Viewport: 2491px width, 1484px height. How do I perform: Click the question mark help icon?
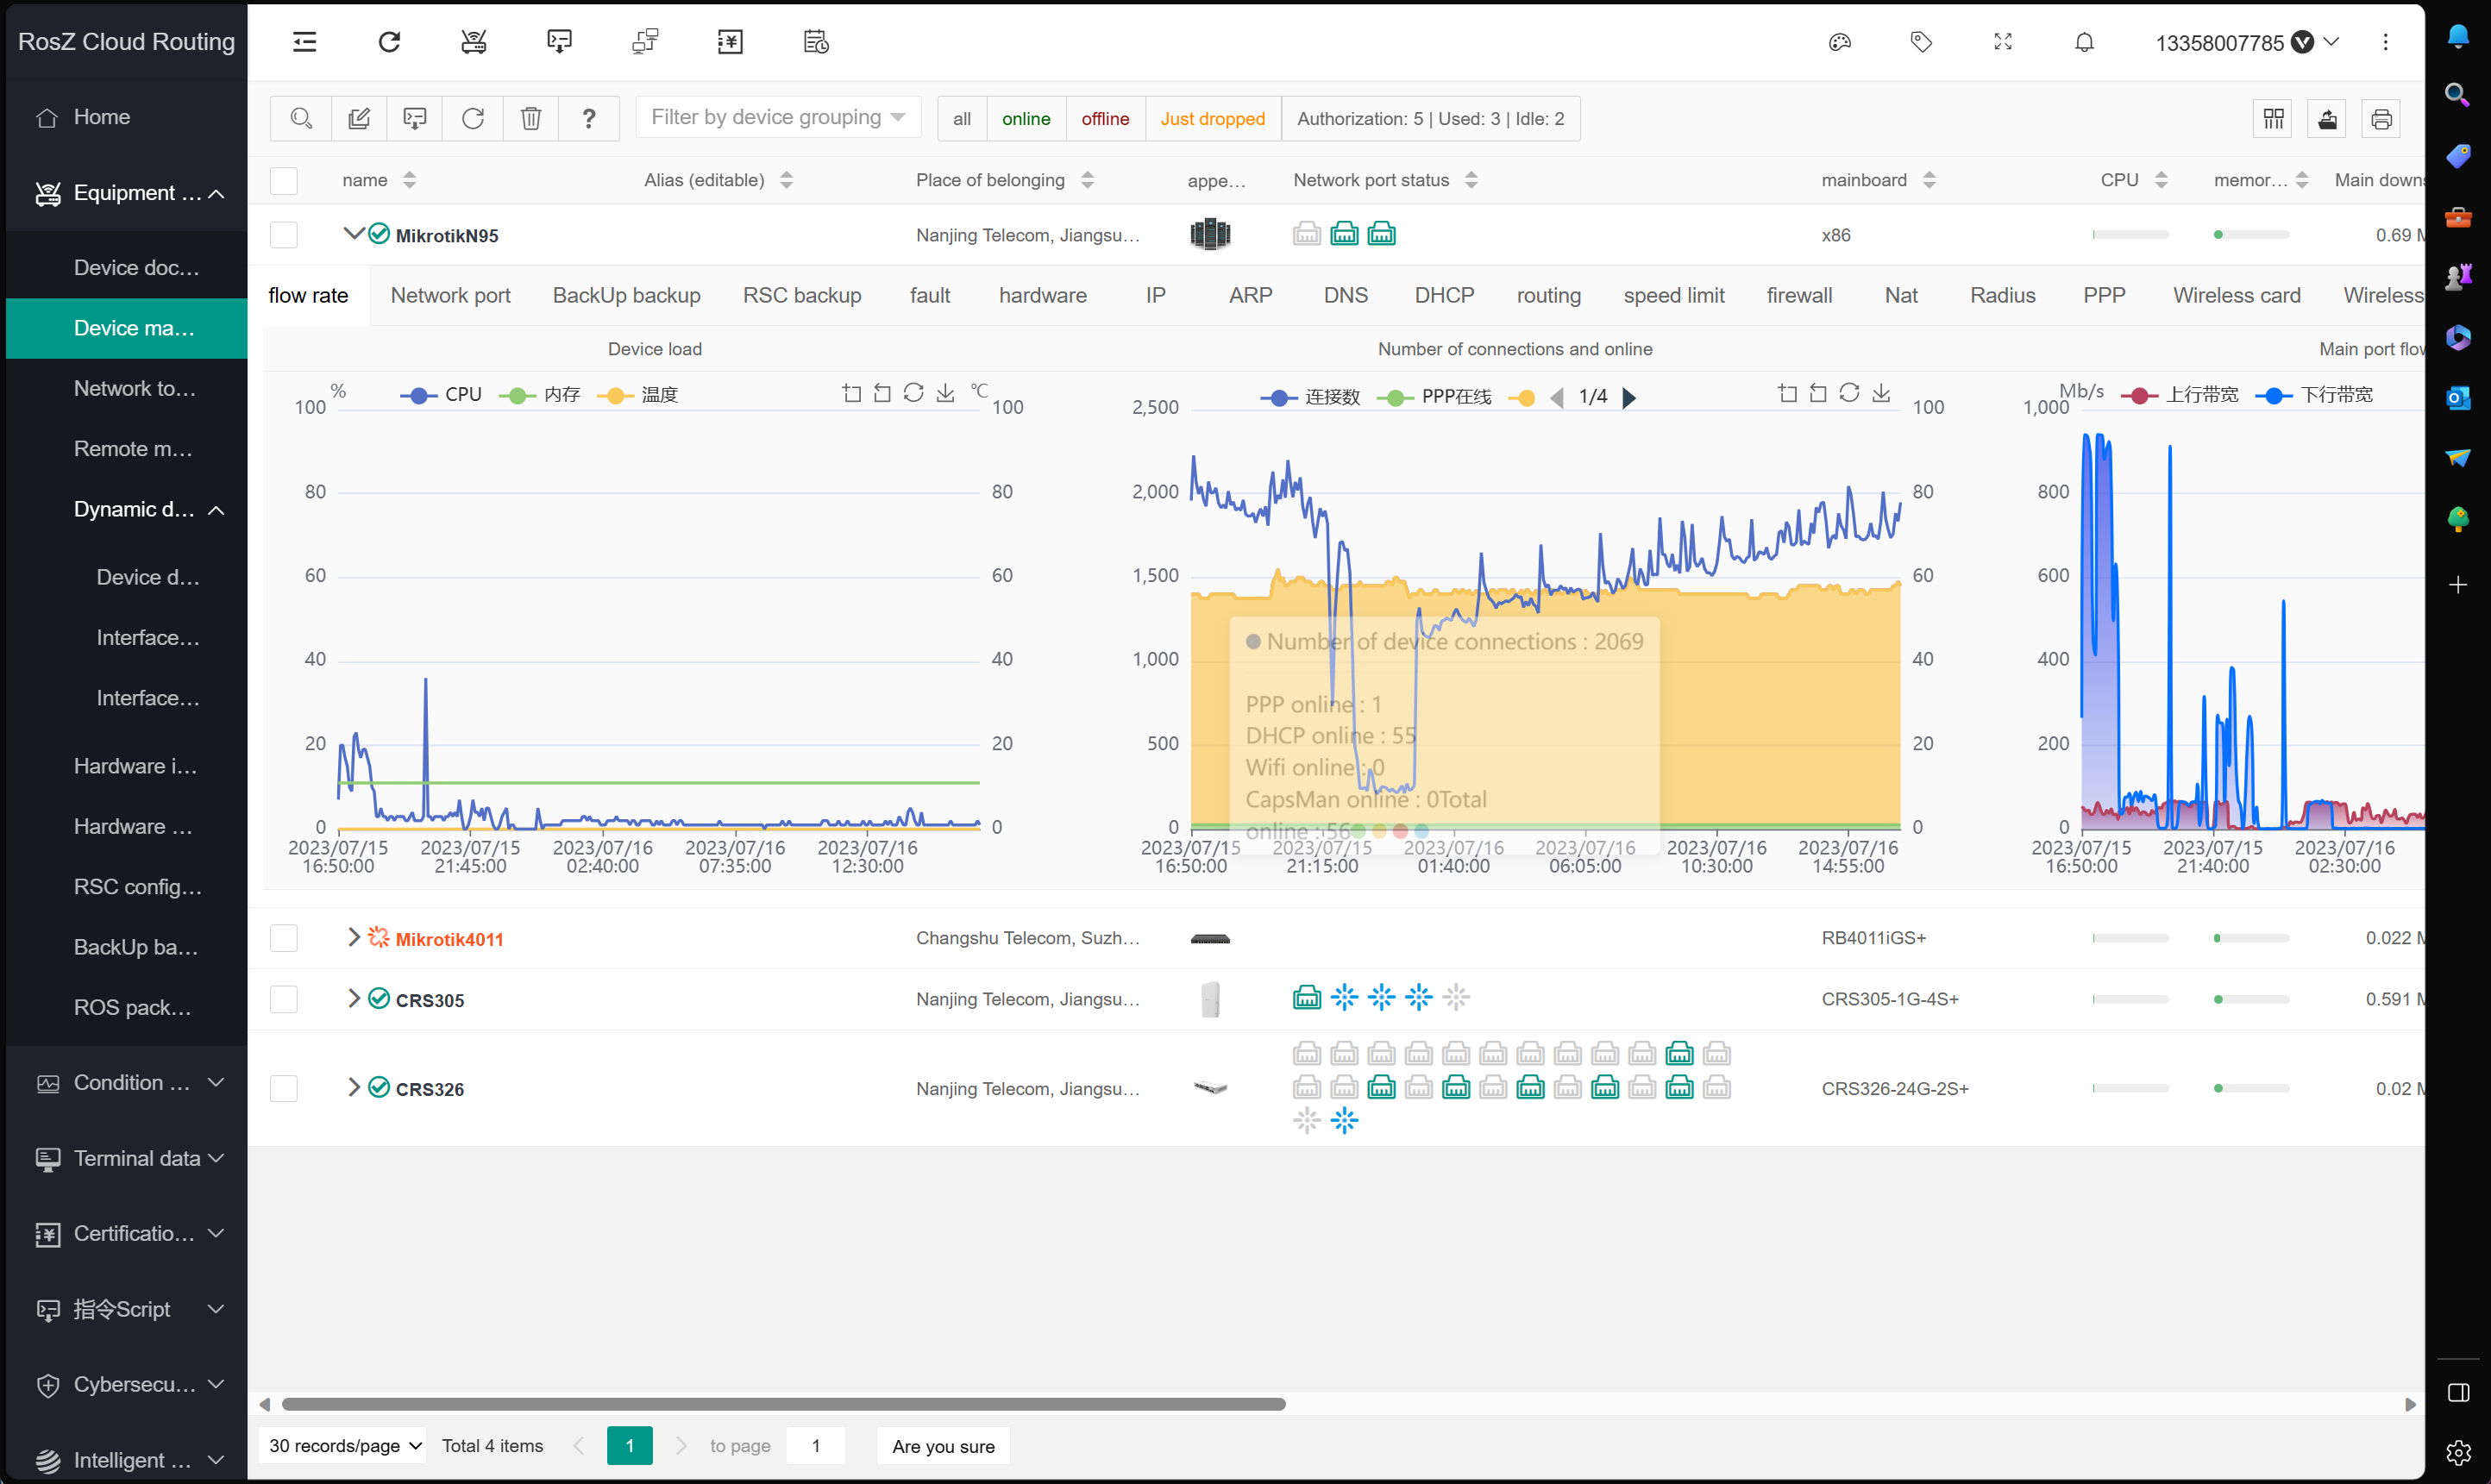pyautogui.click(x=589, y=118)
